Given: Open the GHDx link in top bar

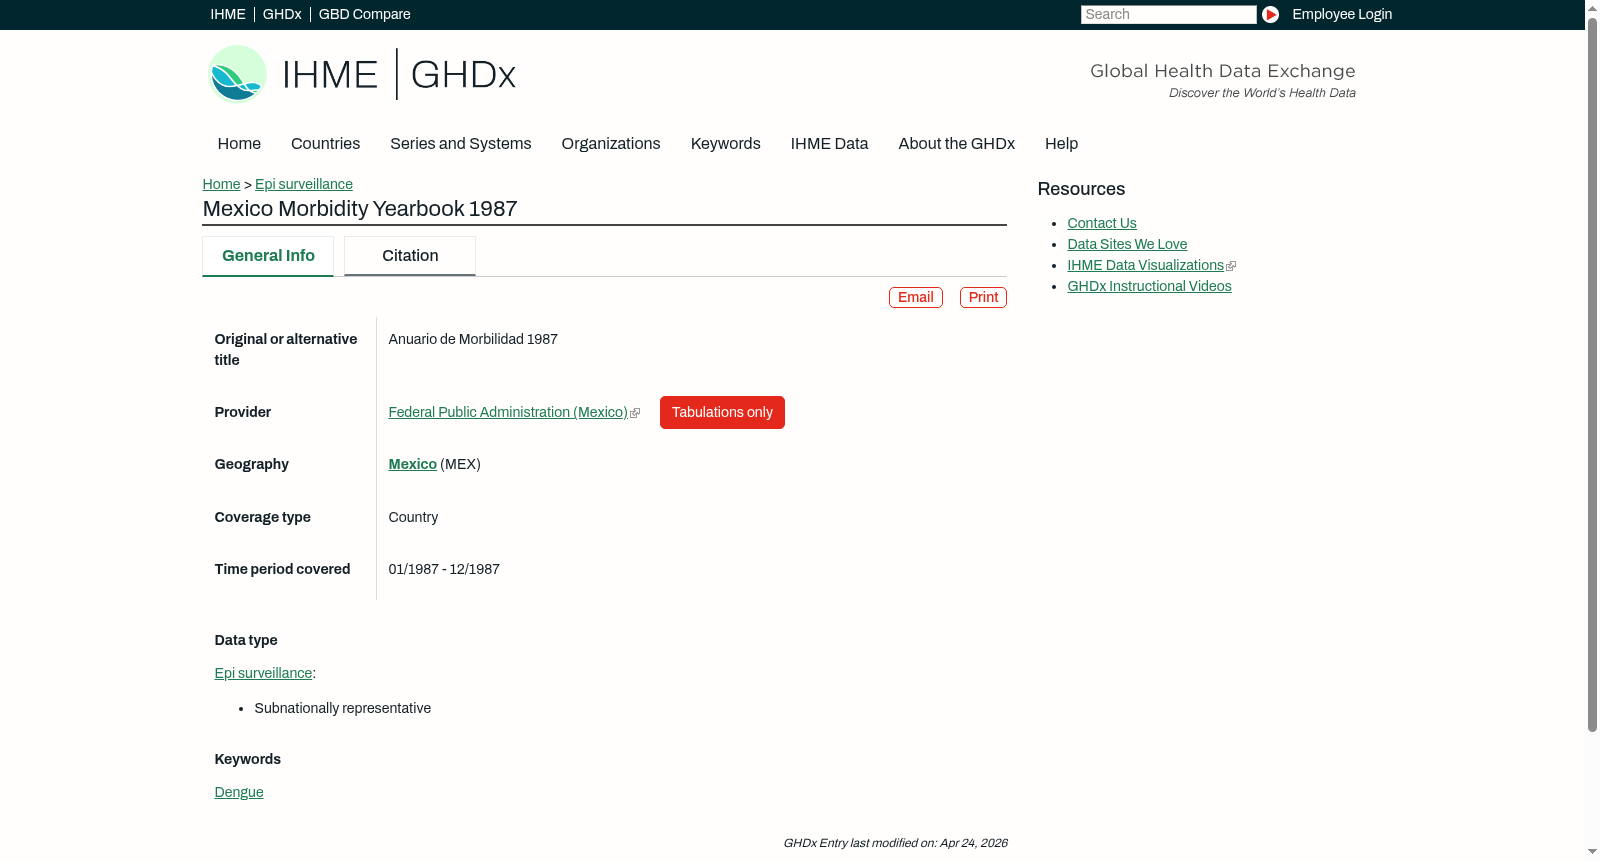Looking at the screenshot, I should tap(282, 14).
